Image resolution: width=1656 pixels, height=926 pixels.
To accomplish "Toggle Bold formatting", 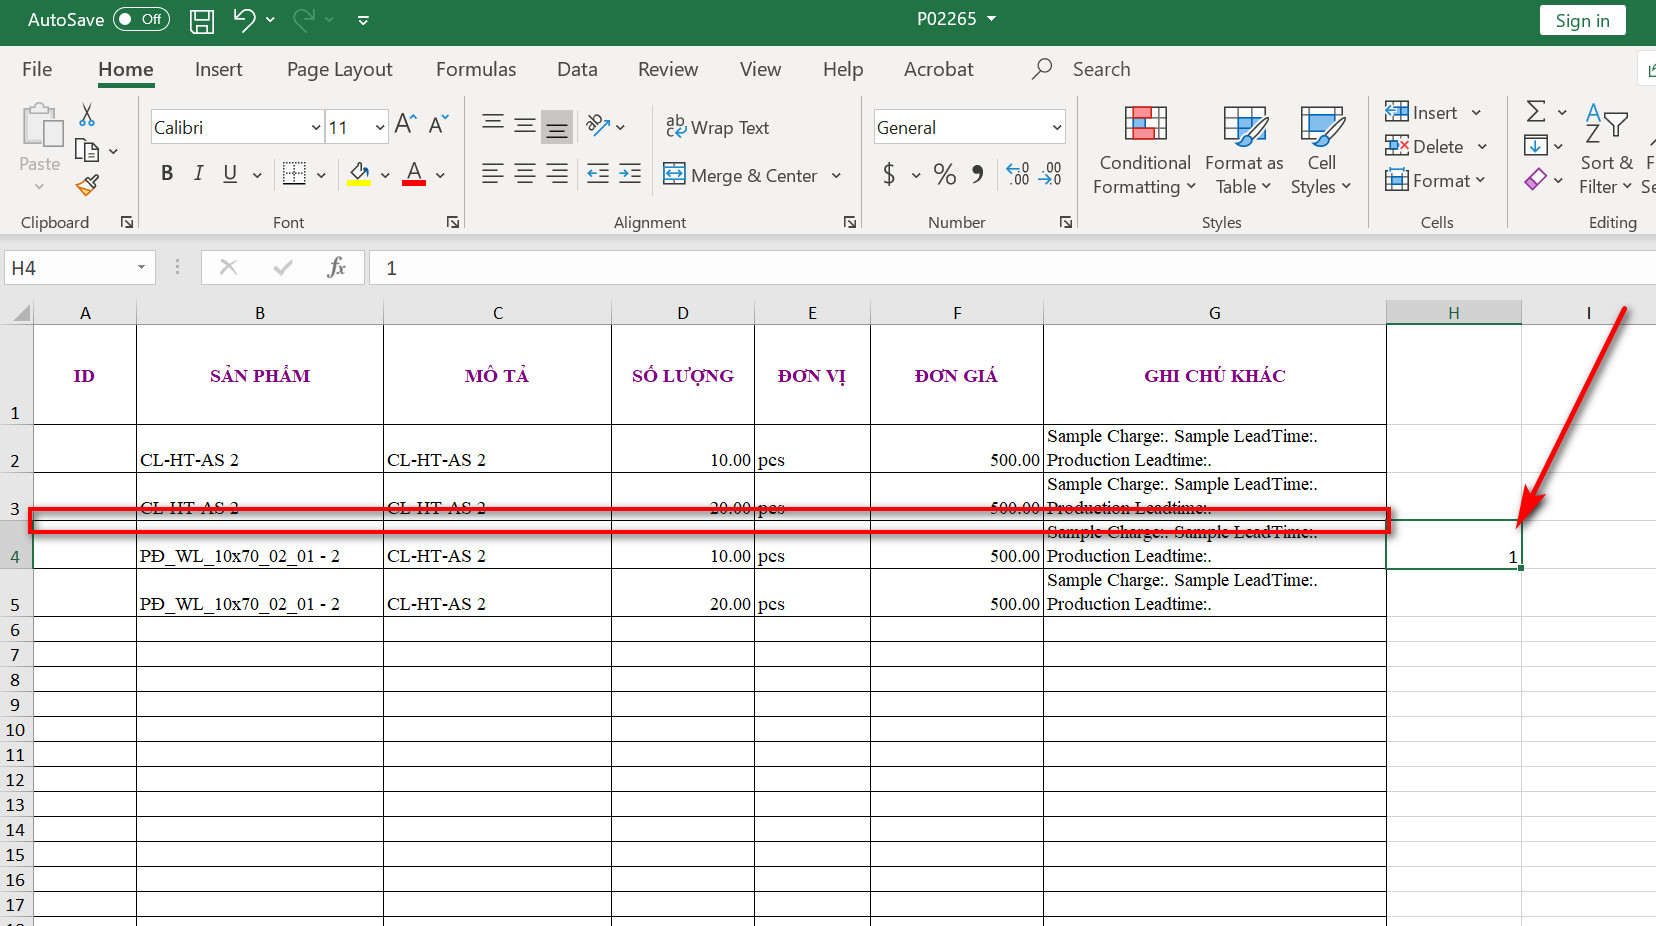I will point(167,174).
